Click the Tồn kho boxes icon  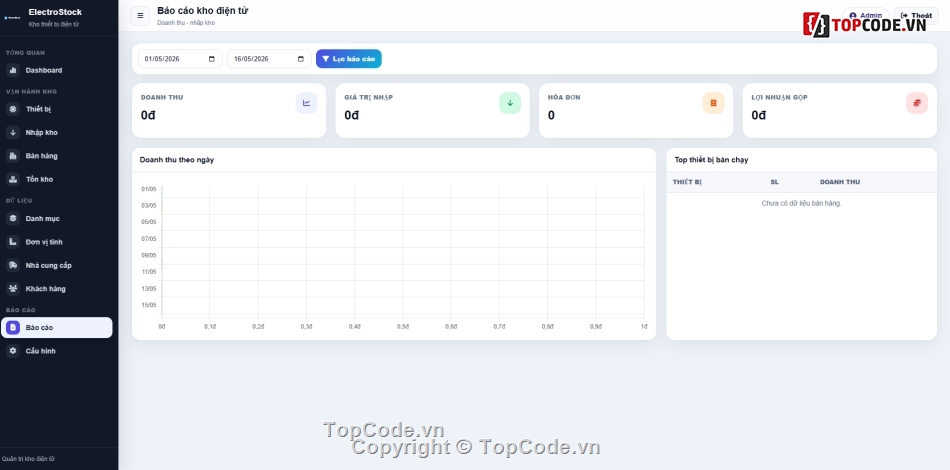click(x=13, y=179)
